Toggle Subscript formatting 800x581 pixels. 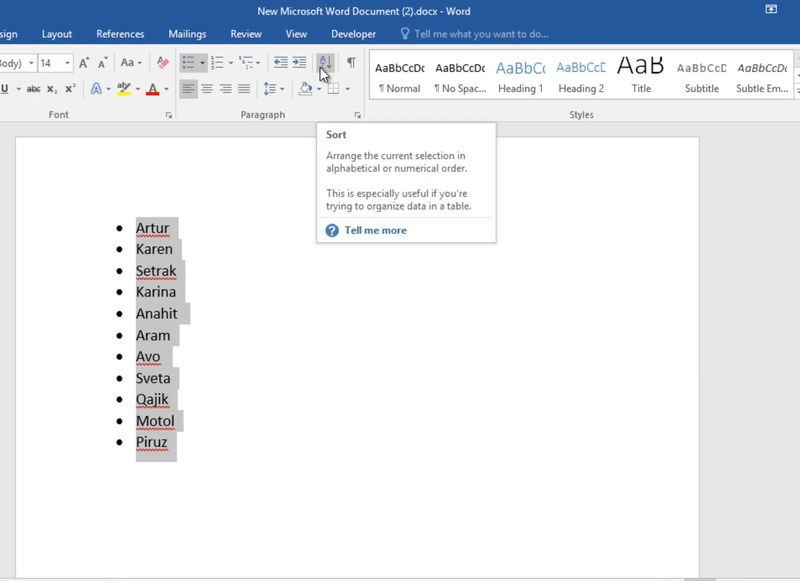tap(52, 89)
